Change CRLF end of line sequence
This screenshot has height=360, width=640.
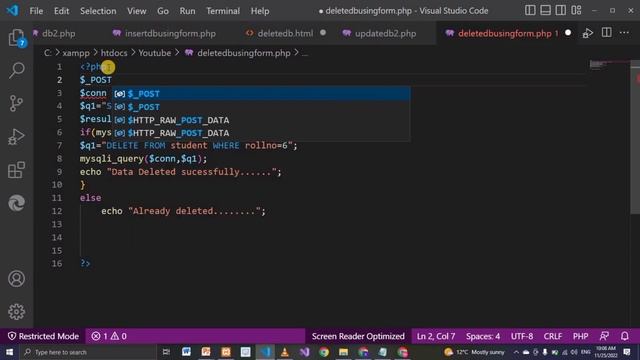pyautogui.click(x=553, y=336)
